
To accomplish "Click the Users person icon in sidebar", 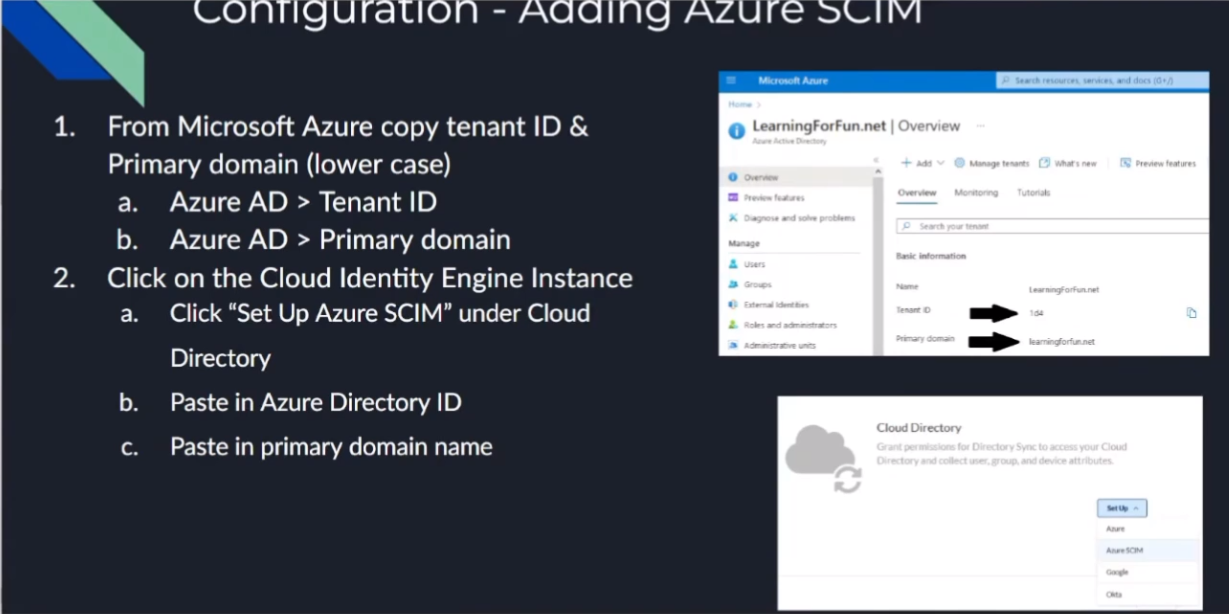I will pos(733,264).
